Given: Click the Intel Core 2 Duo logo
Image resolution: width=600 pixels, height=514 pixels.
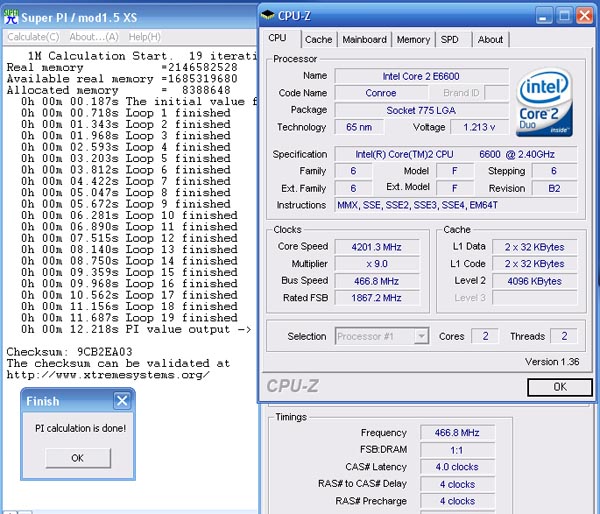Looking at the screenshot, I should [x=544, y=103].
